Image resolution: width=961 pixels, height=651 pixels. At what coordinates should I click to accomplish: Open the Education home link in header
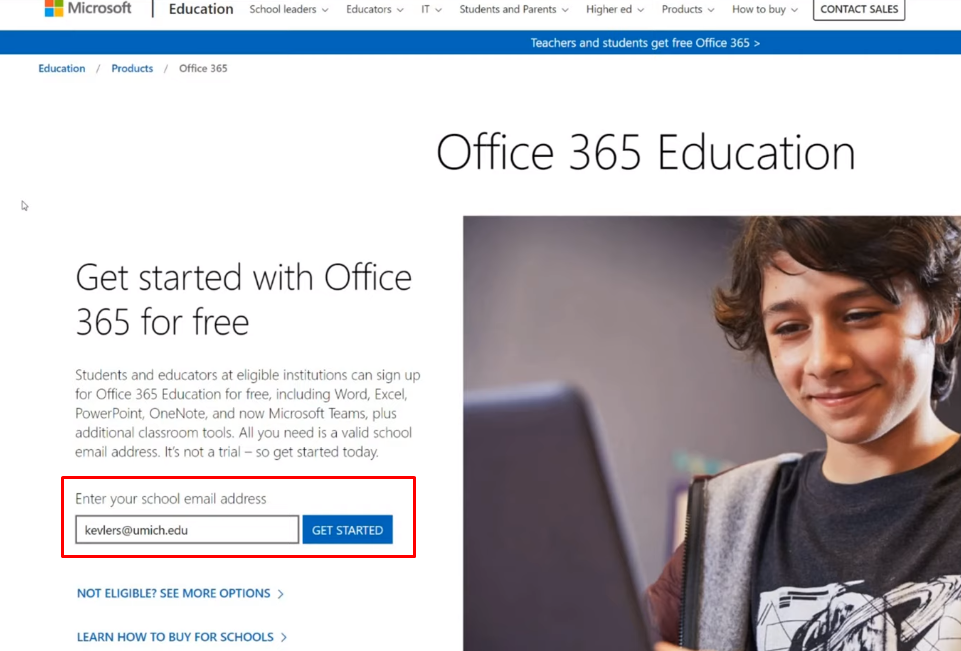click(x=200, y=9)
